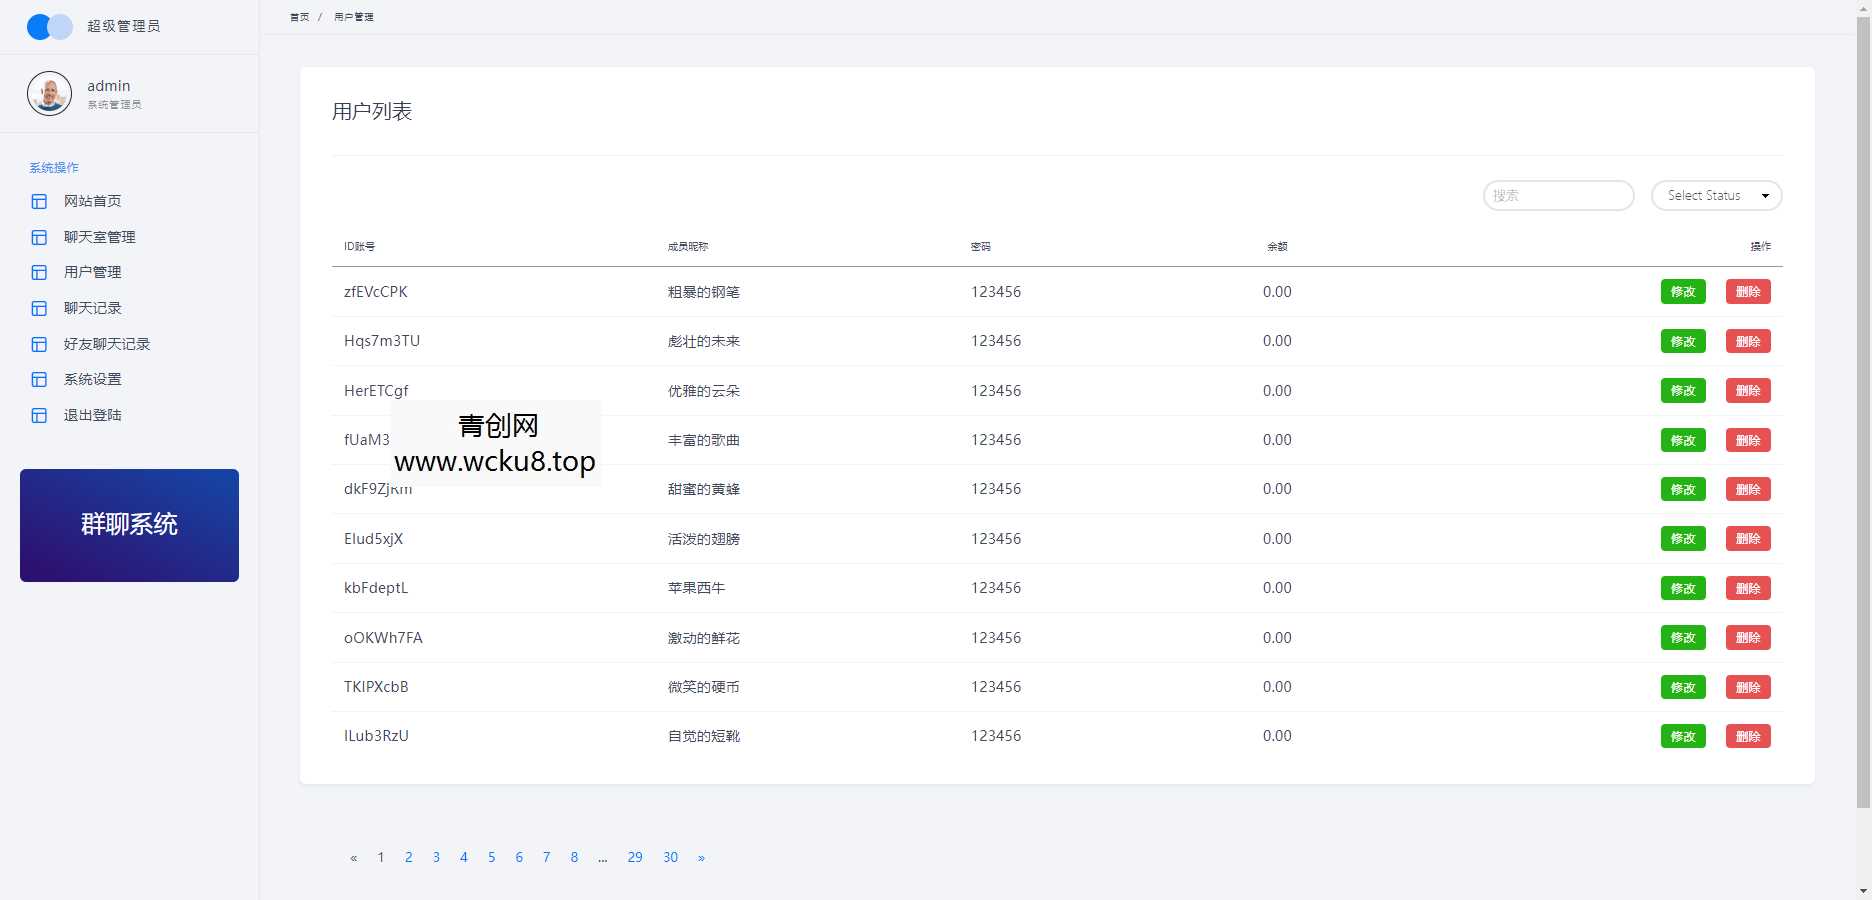
Task: Open 首页 in the breadcrumb
Action: tap(299, 17)
